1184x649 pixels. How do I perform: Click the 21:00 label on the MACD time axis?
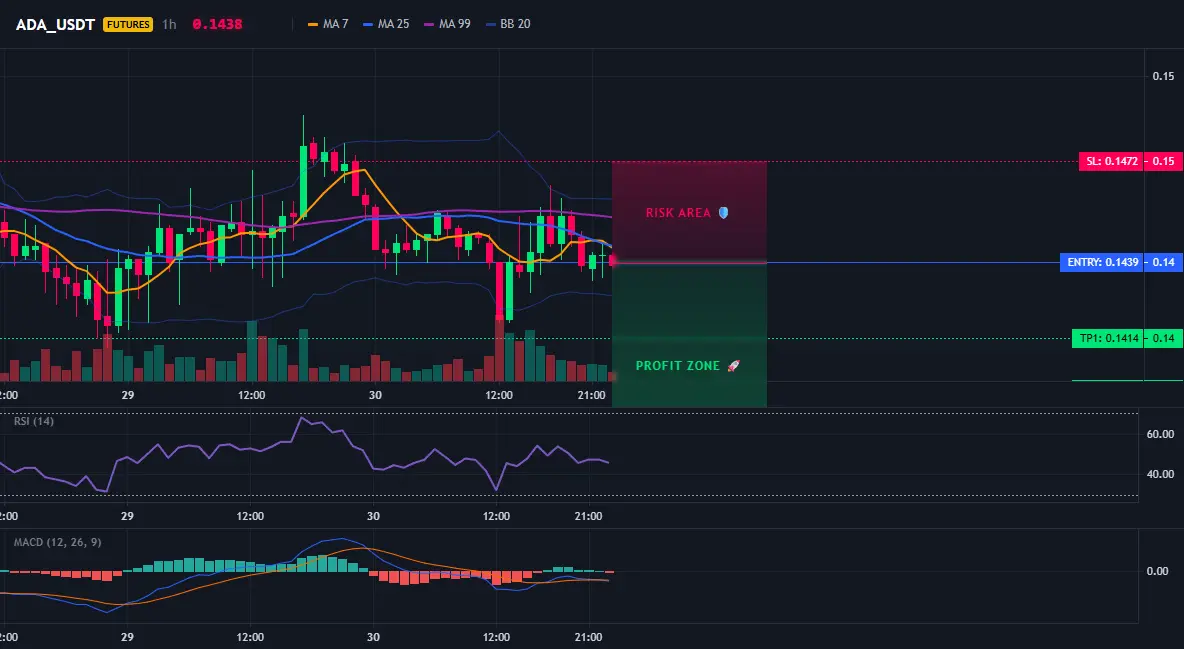[x=589, y=637]
